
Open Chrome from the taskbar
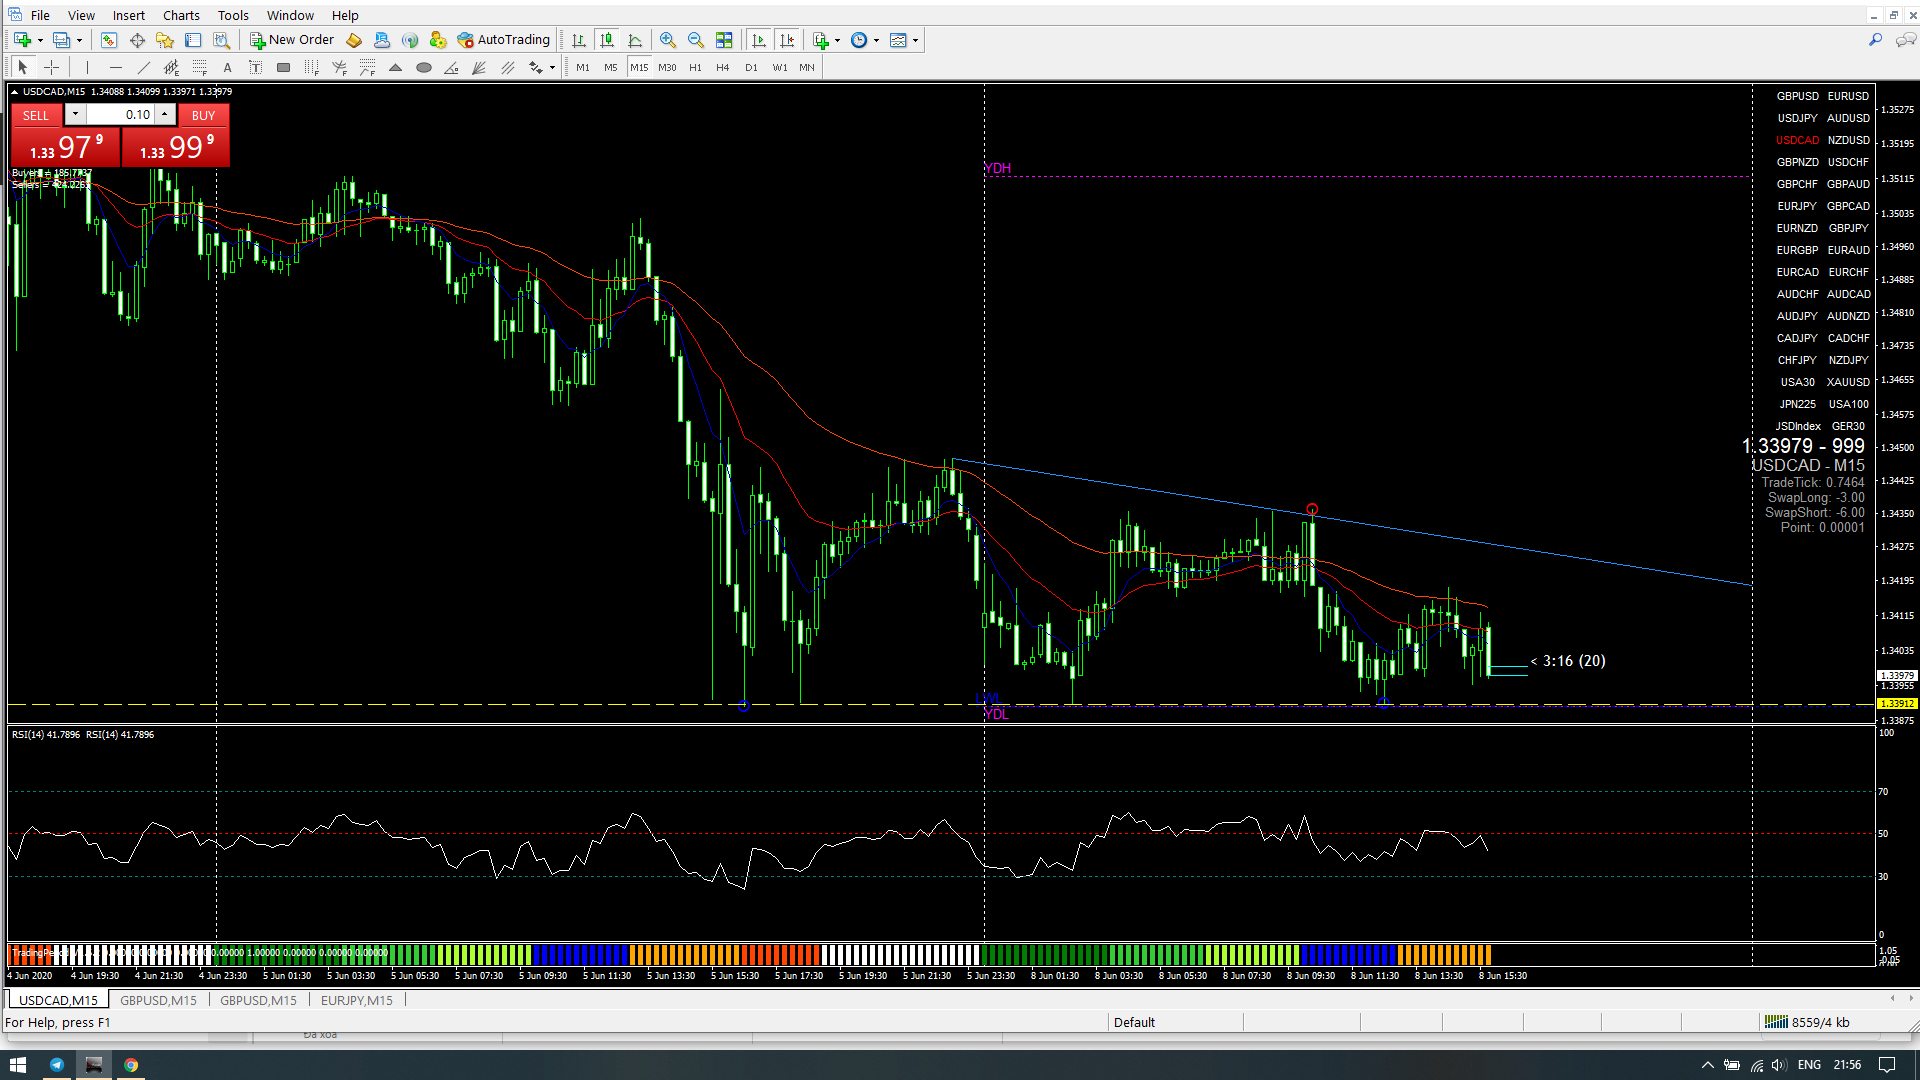point(131,1065)
